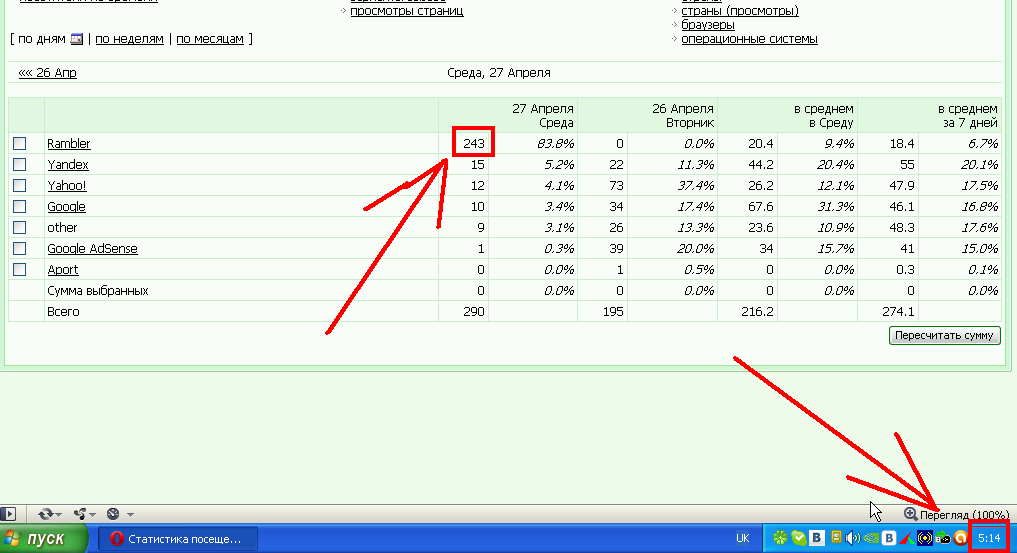Viewport: 1017px width, 553px height.
Task: Click the calendar icon next to по дням
Action: pyautogui.click(x=77, y=39)
